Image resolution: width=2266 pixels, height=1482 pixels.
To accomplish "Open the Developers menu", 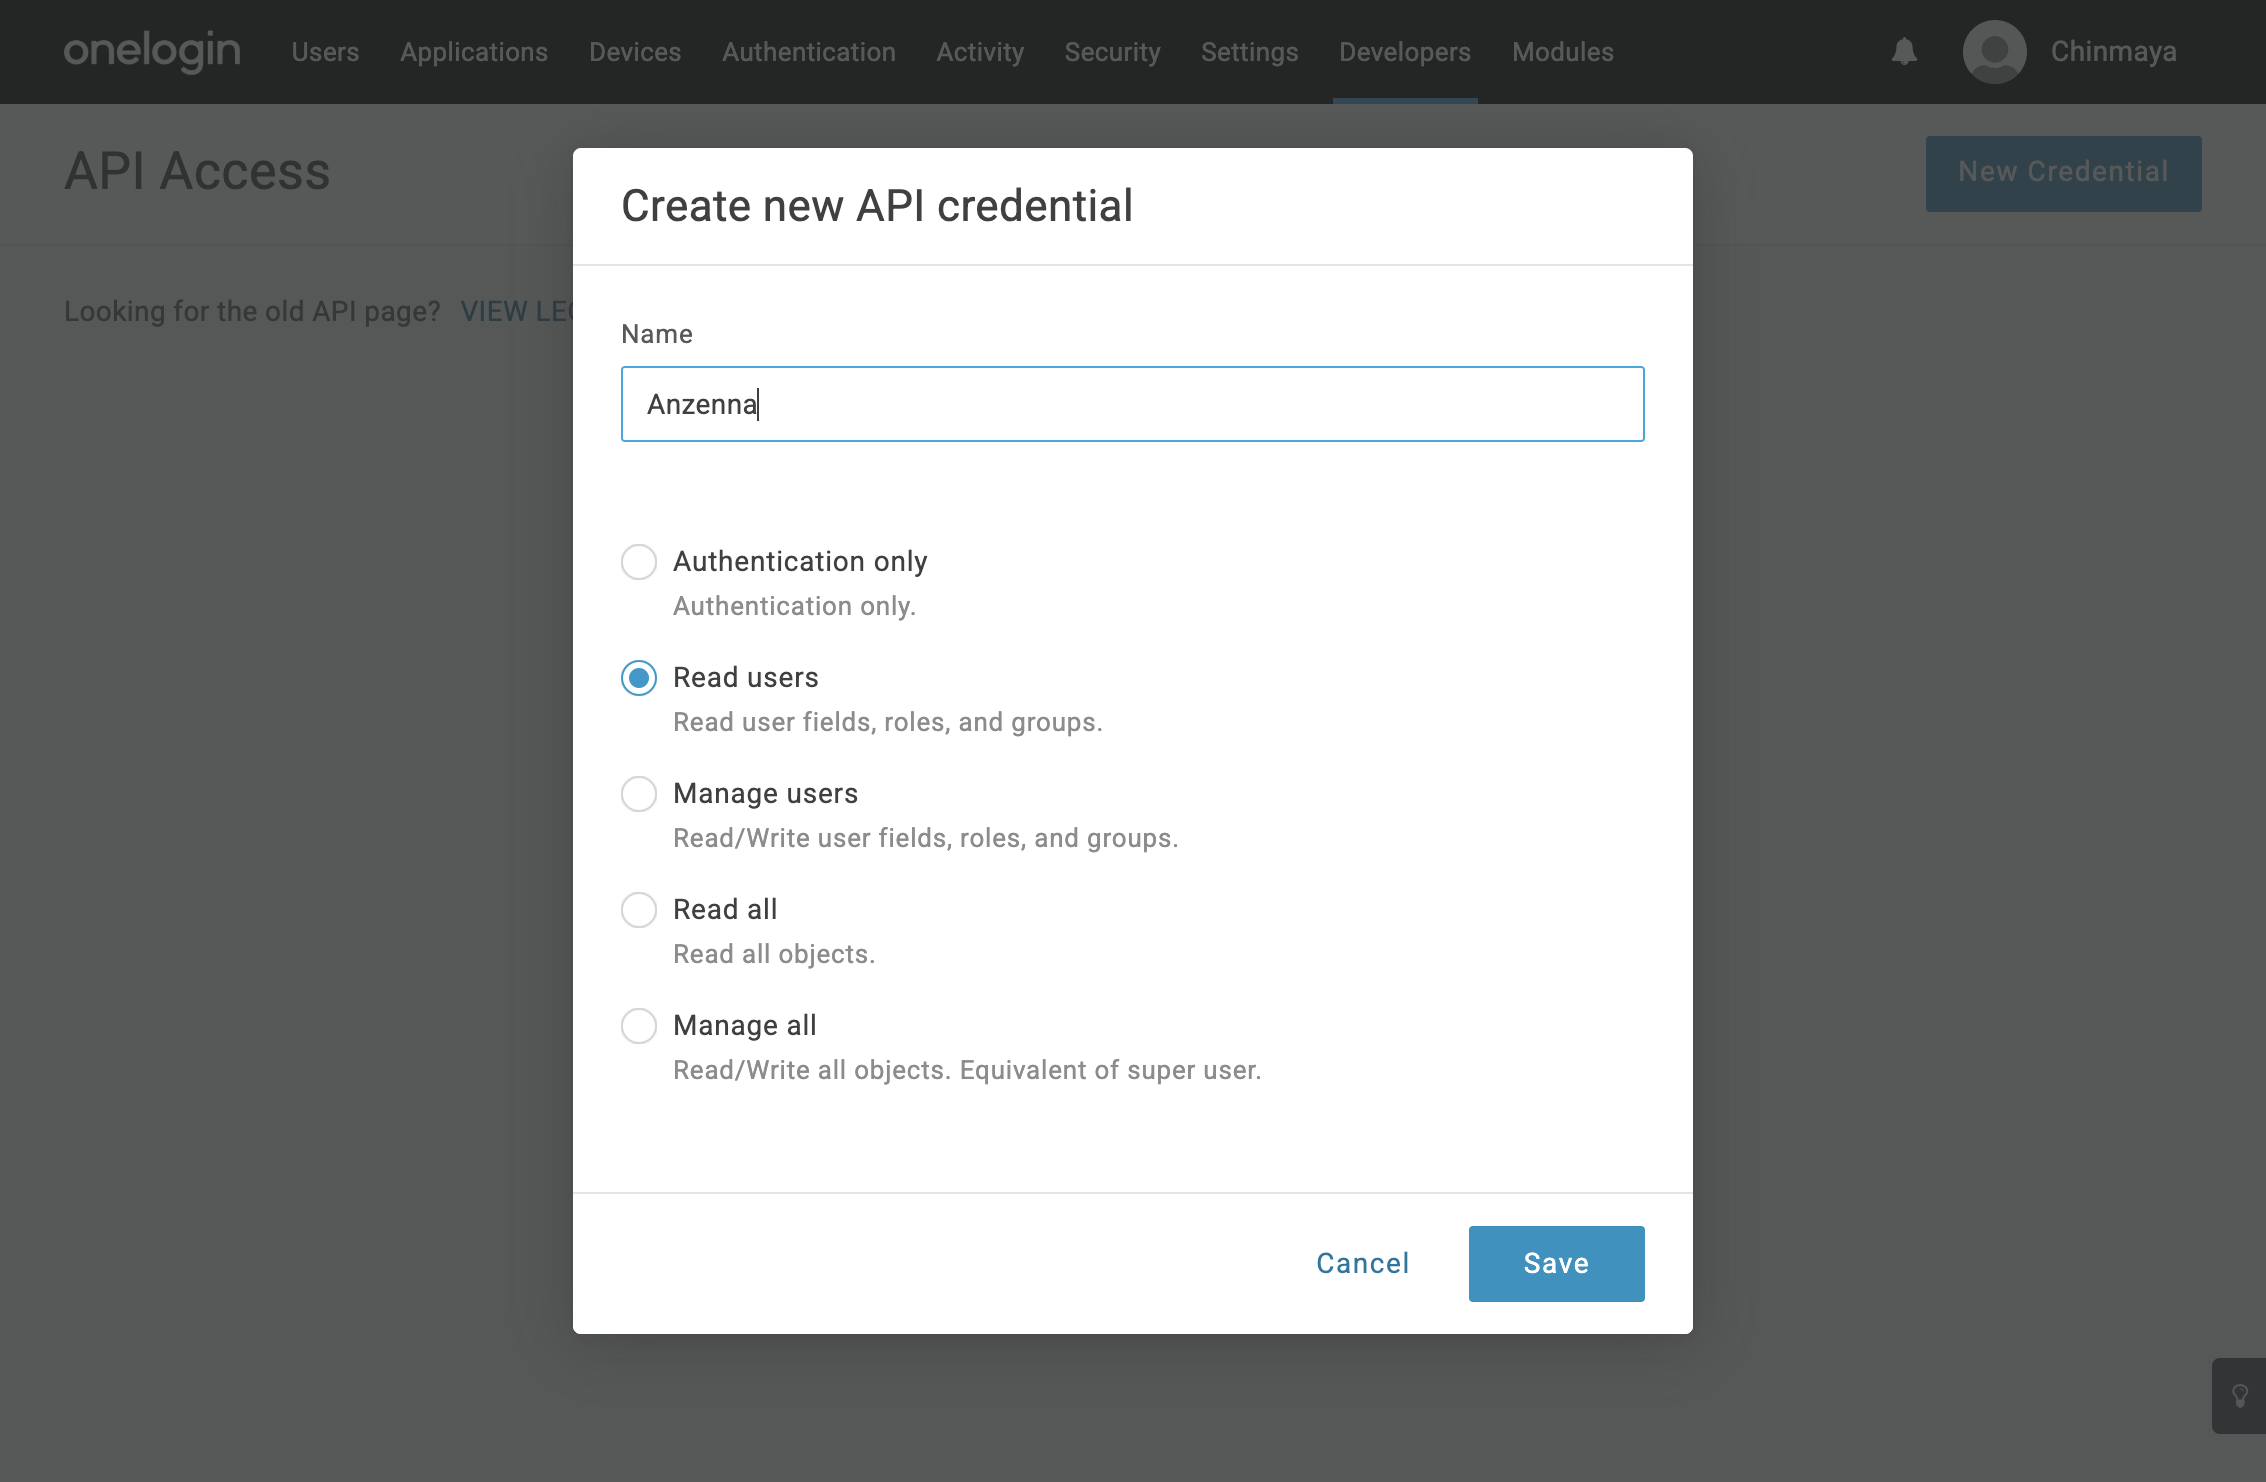I will (1404, 52).
